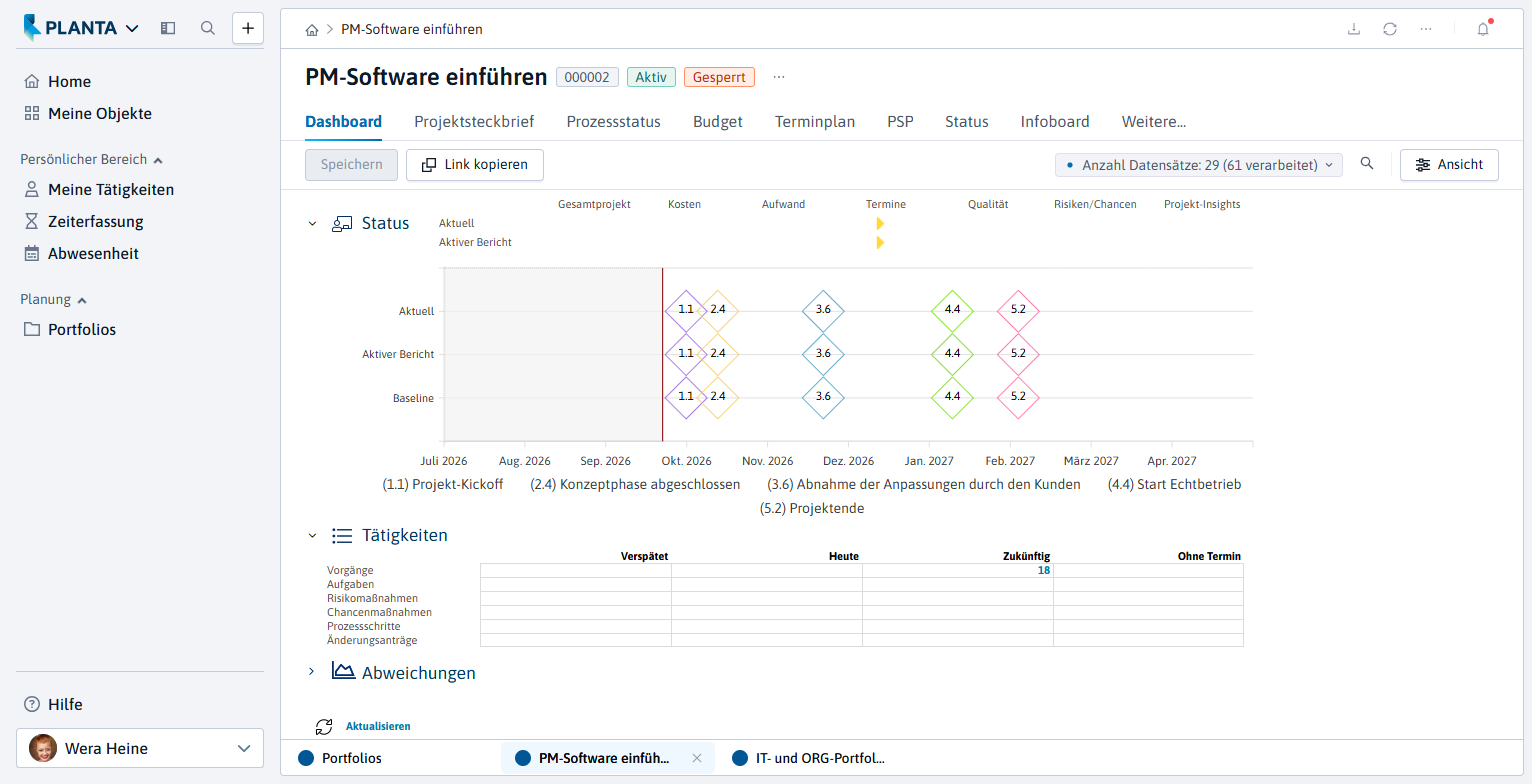Toggle the sidebar panel icon
Screen dimensions: 1532x784
tap(168, 28)
